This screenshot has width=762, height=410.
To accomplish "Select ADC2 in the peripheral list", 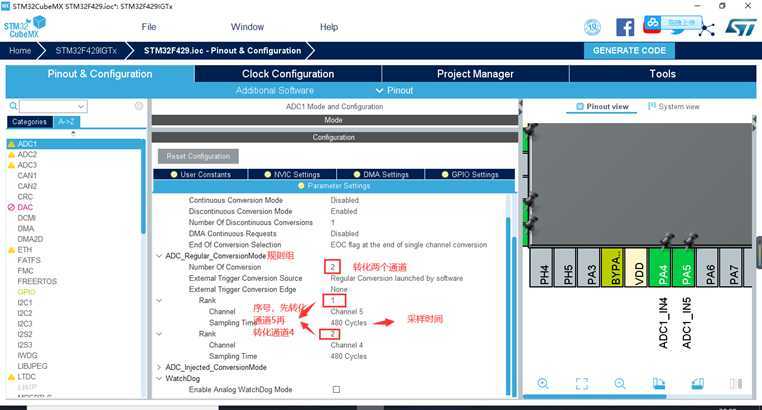I will (x=27, y=154).
